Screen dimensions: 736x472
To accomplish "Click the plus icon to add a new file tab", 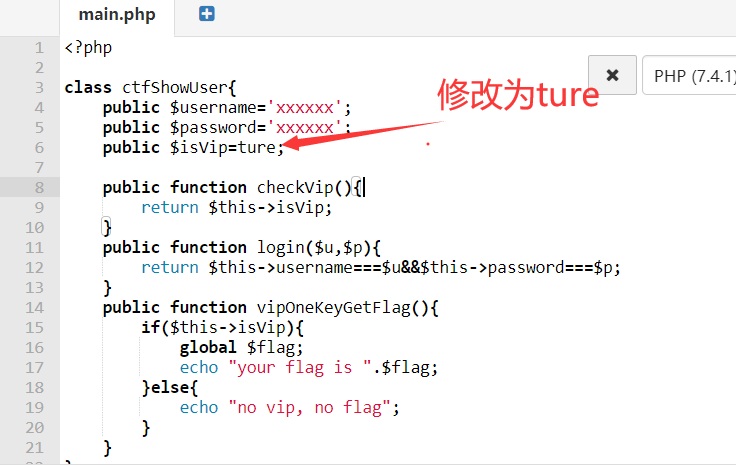I will 207,14.
